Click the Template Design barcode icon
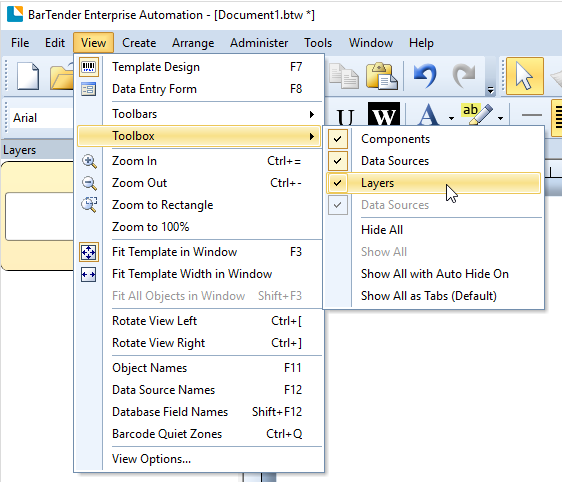Viewport: 562px width, 482px height. [x=89, y=67]
